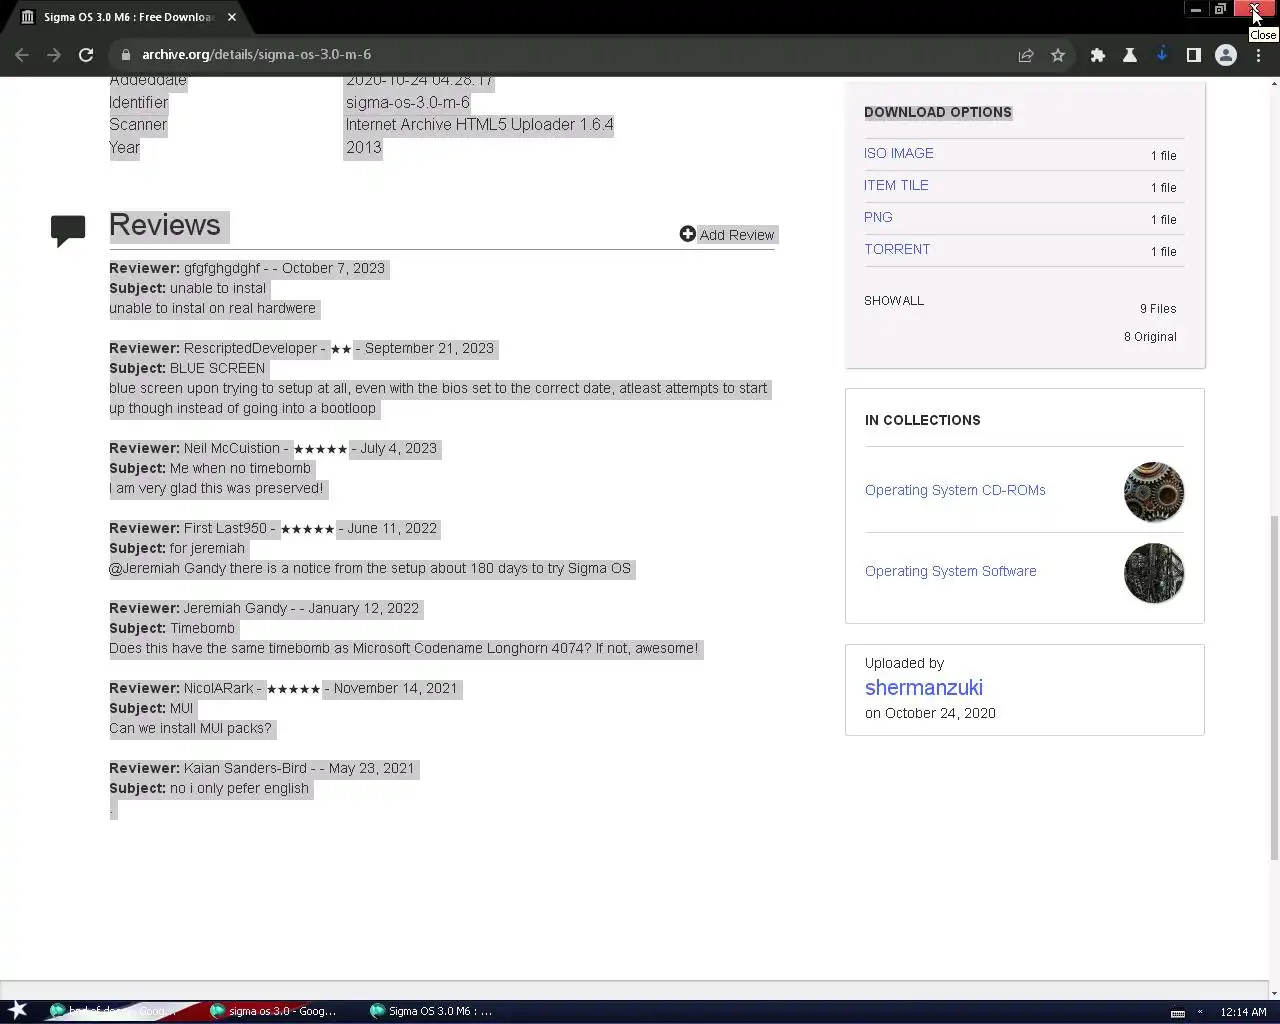This screenshot has width=1280, height=1024.
Task: Toggle the browser side panel
Action: (1194, 55)
